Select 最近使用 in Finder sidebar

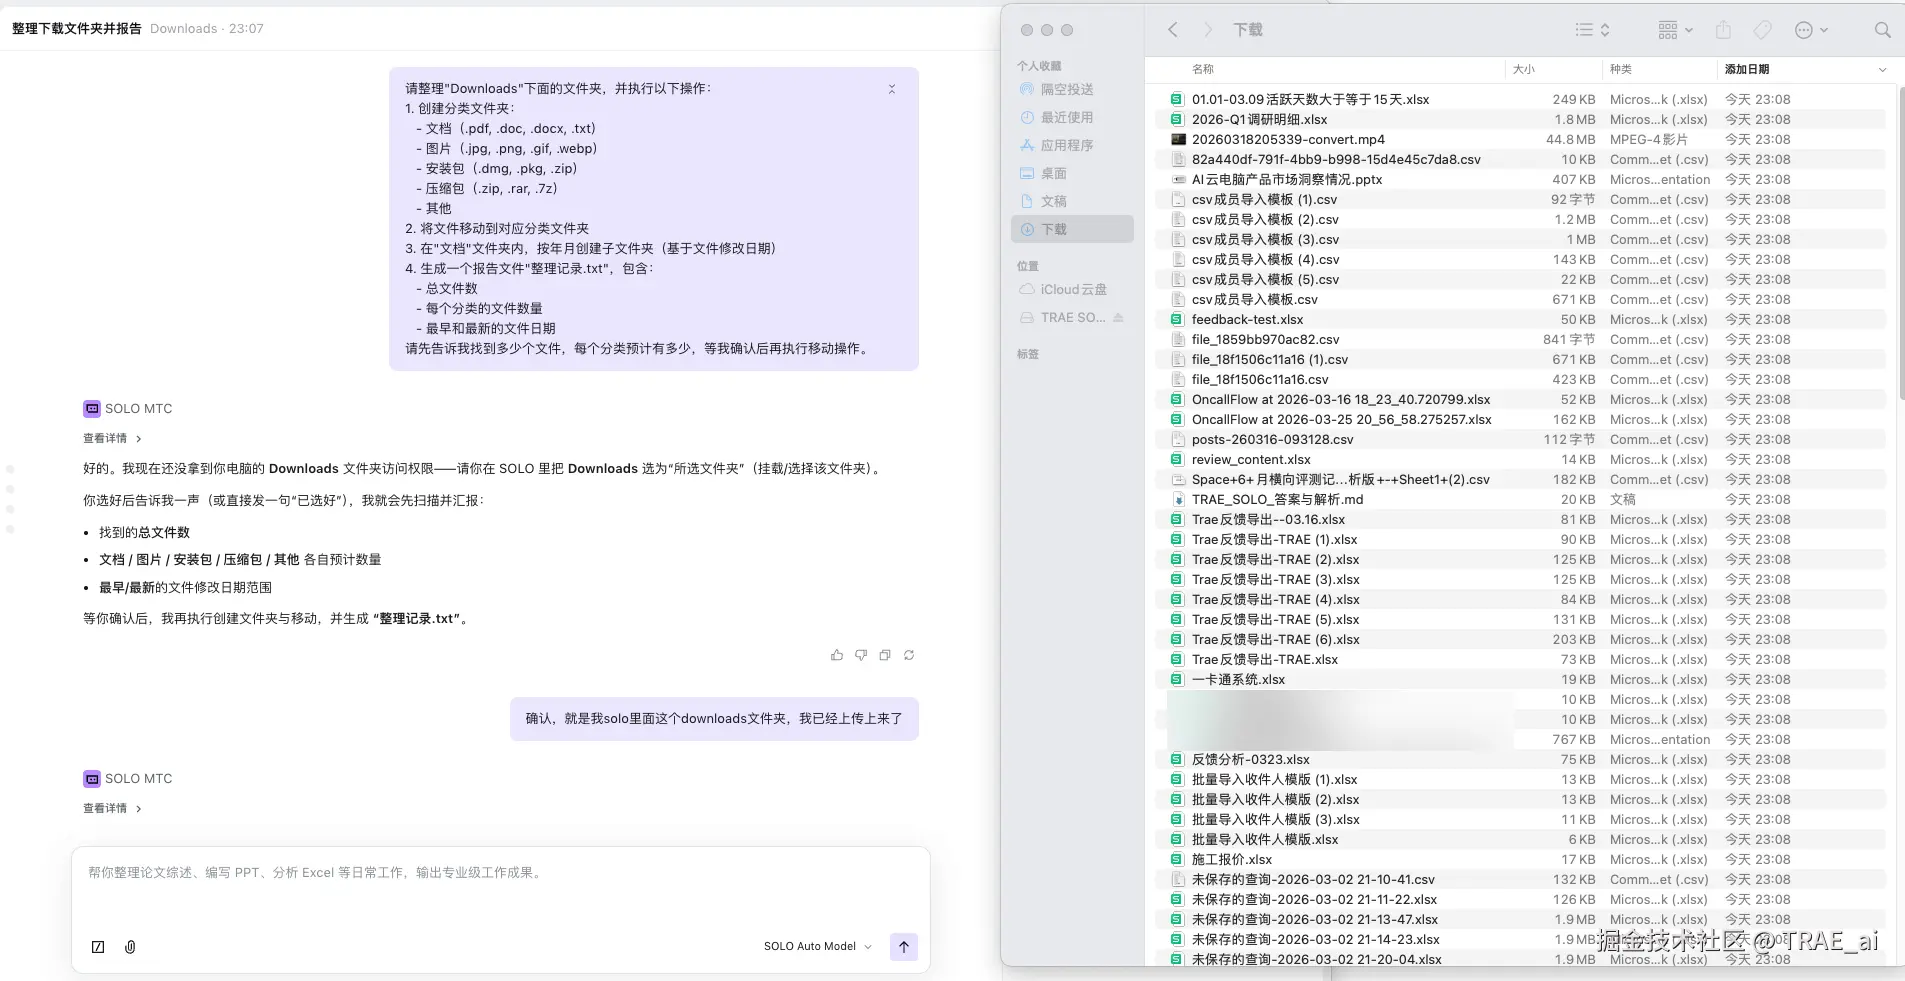pos(1072,117)
